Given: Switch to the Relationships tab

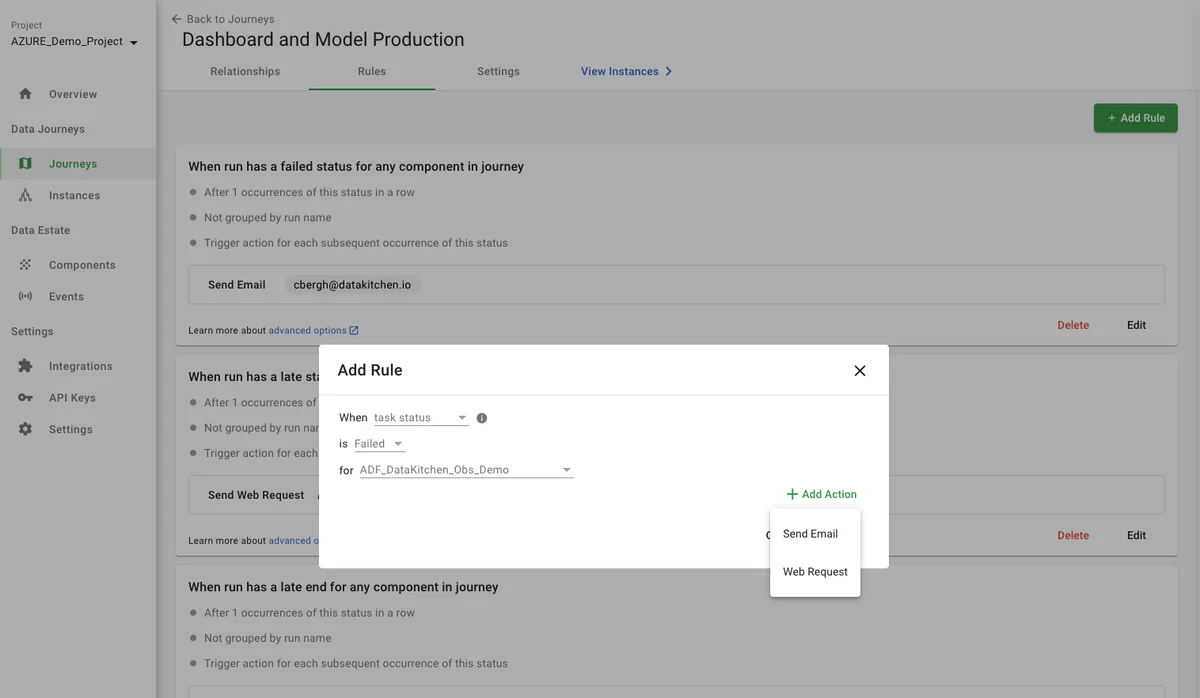Looking at the screenshot, I should click(245, 72).
